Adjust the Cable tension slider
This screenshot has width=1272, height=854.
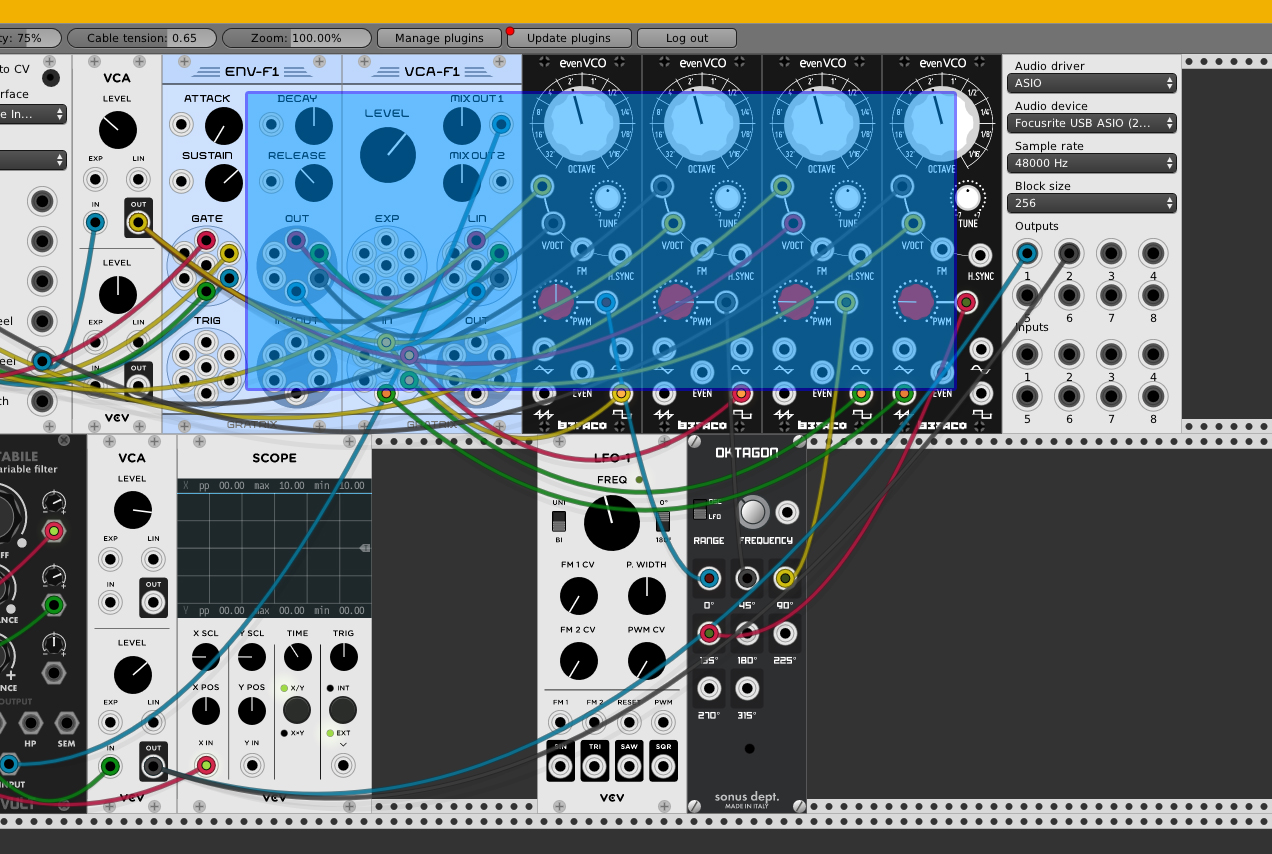coord(141,38)
